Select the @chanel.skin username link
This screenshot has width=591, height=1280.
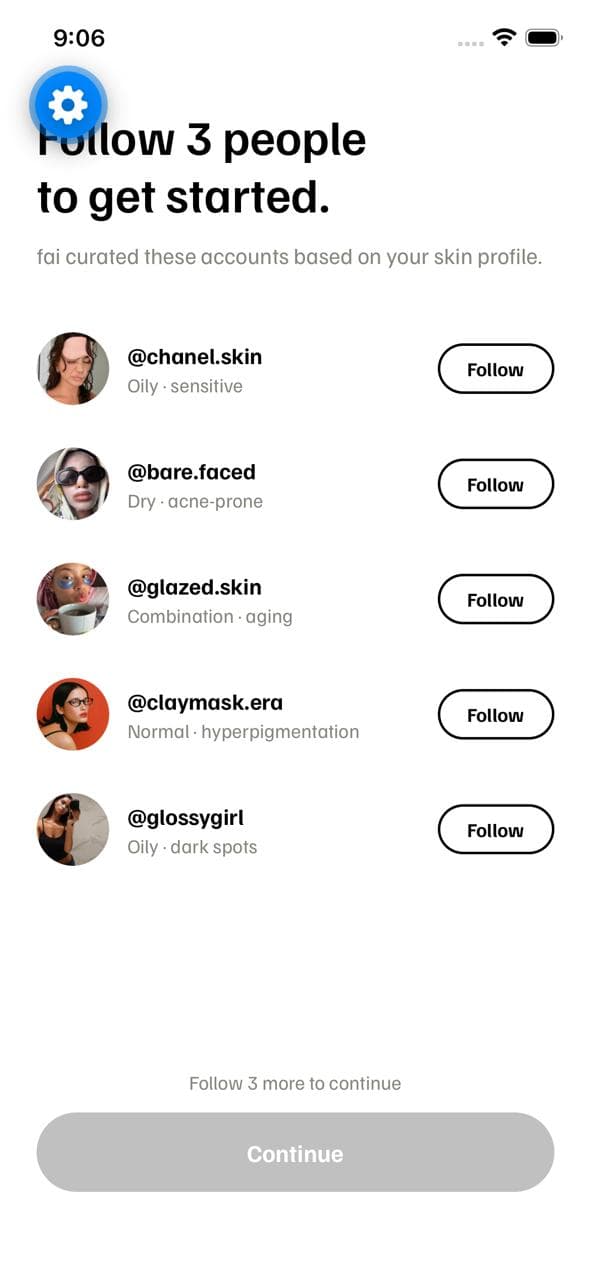(x=195, y=356)
